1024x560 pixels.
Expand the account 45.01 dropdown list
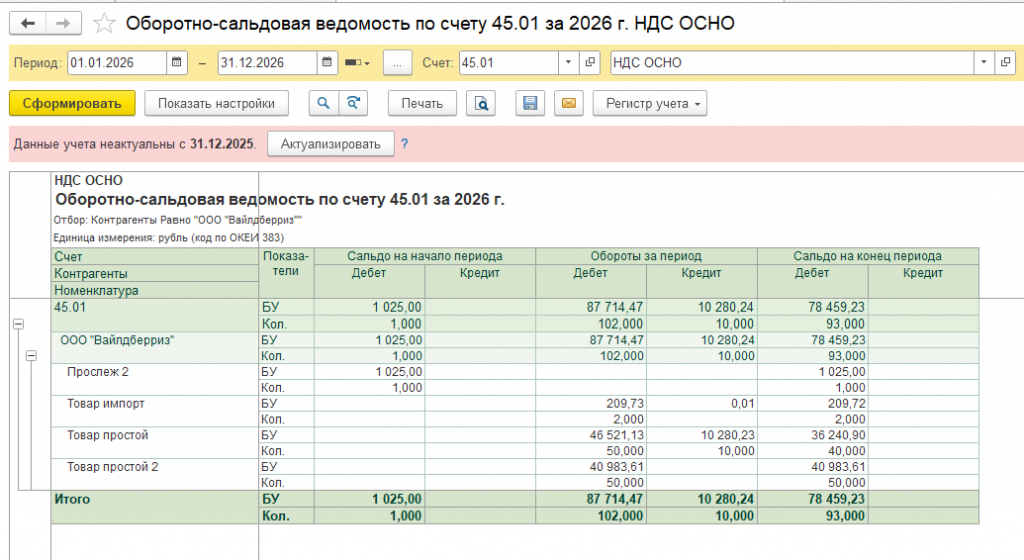click(568, 63)
